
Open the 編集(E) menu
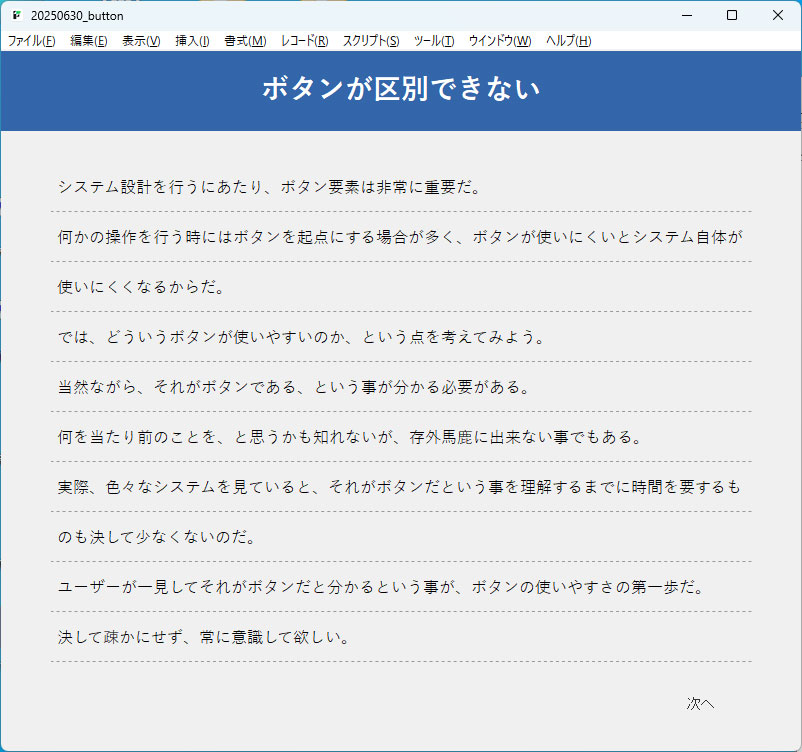88,41
